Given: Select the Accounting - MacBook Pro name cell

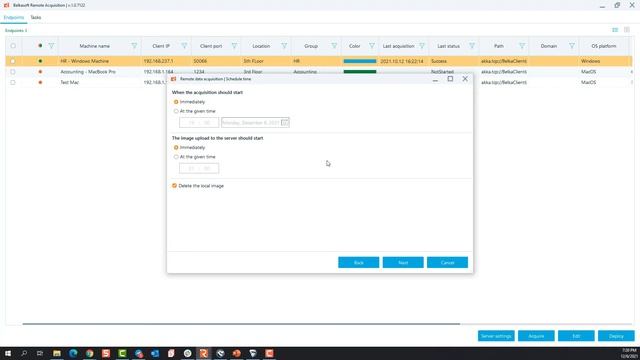Looking at the screenshot, I should tap(100, 72).
